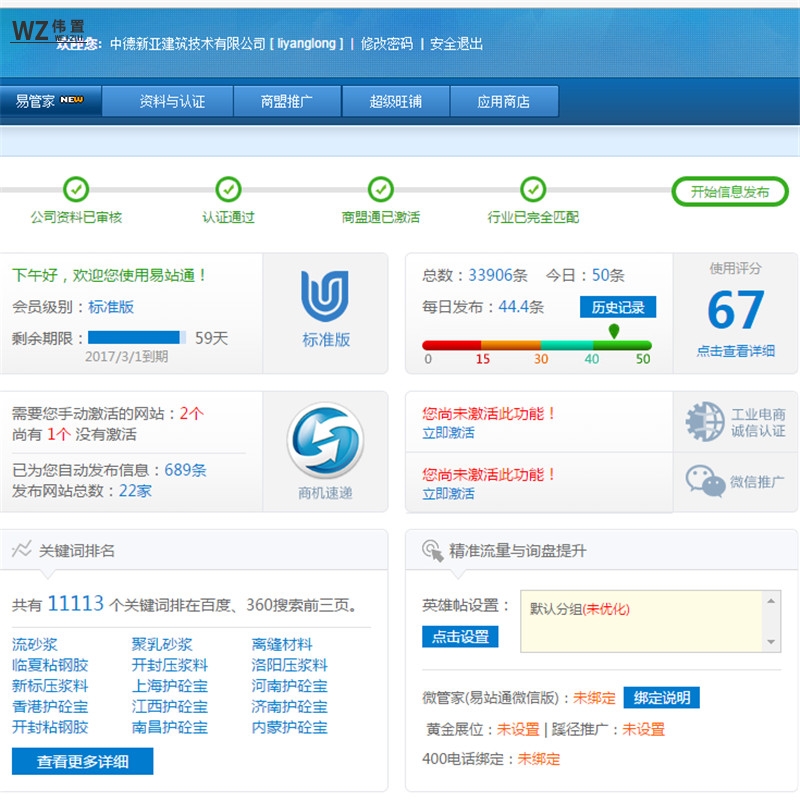Click the 公司资料已审核 green checkmark
The image size is (800, 801).
point(76,189)
